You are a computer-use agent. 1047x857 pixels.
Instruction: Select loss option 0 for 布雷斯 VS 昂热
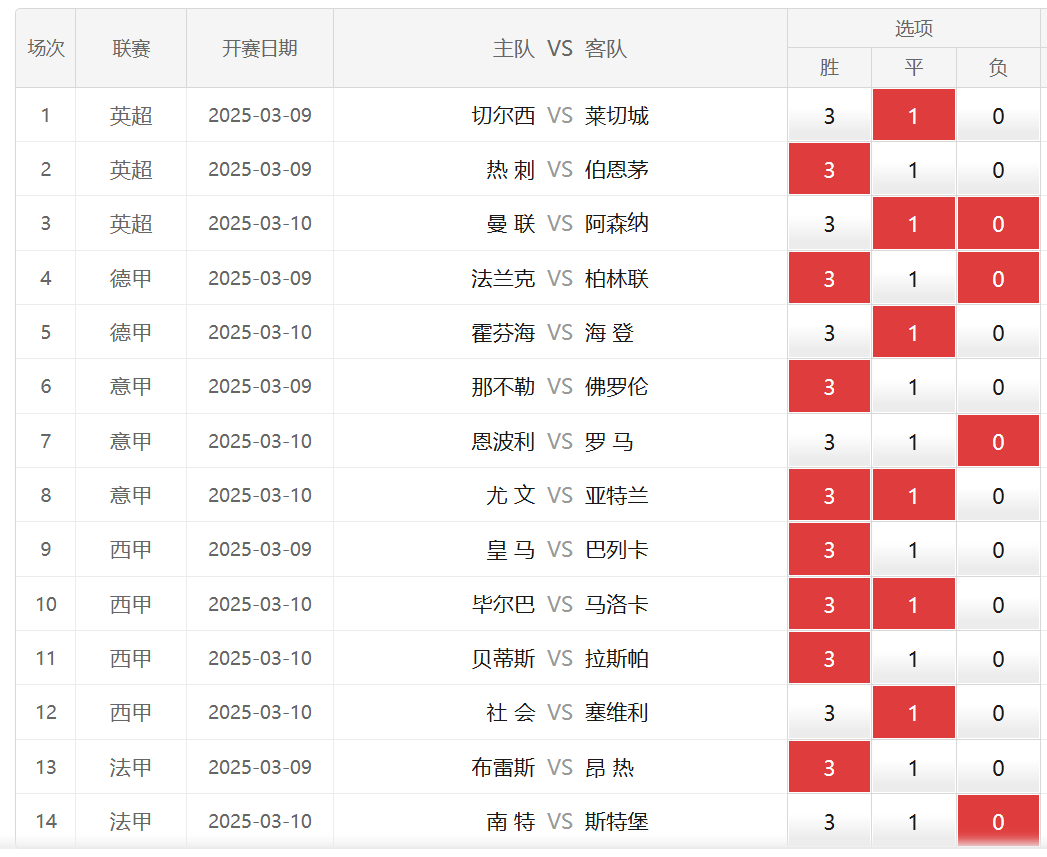(x=998, y=767)
